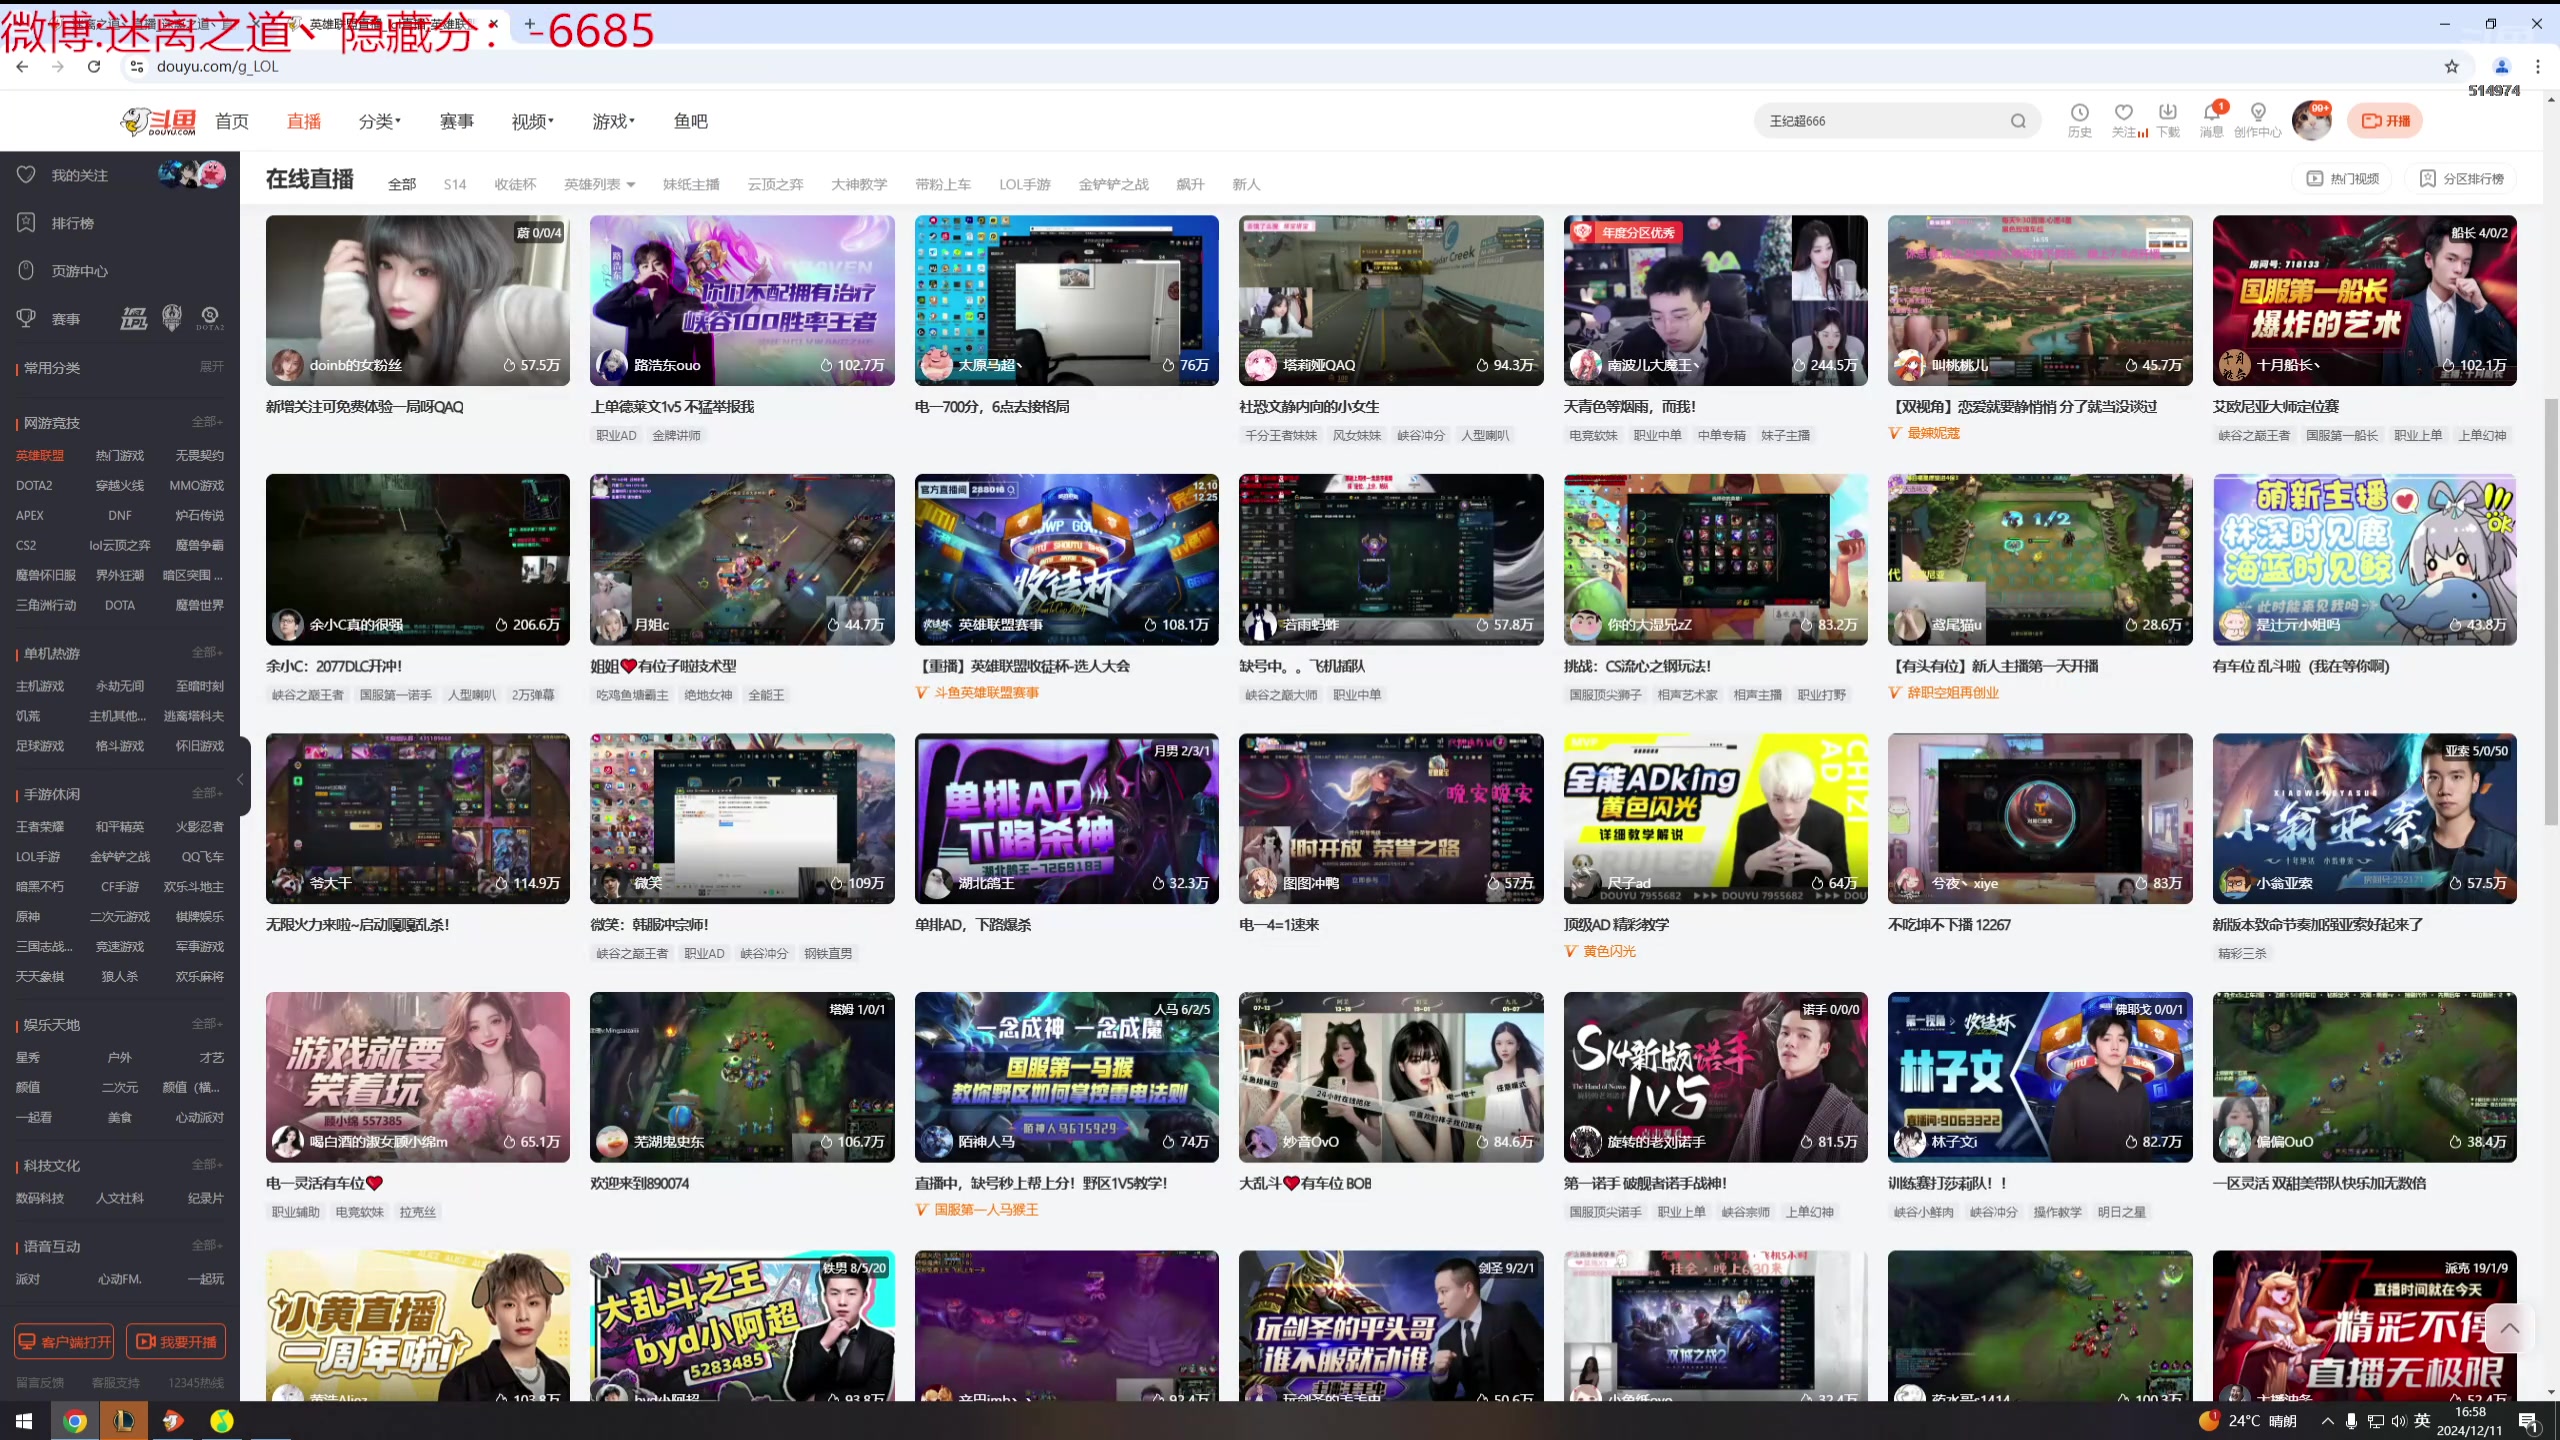
Task: Select the S14 filter tab
Action: pyautogui.click(x=455, y=184)
